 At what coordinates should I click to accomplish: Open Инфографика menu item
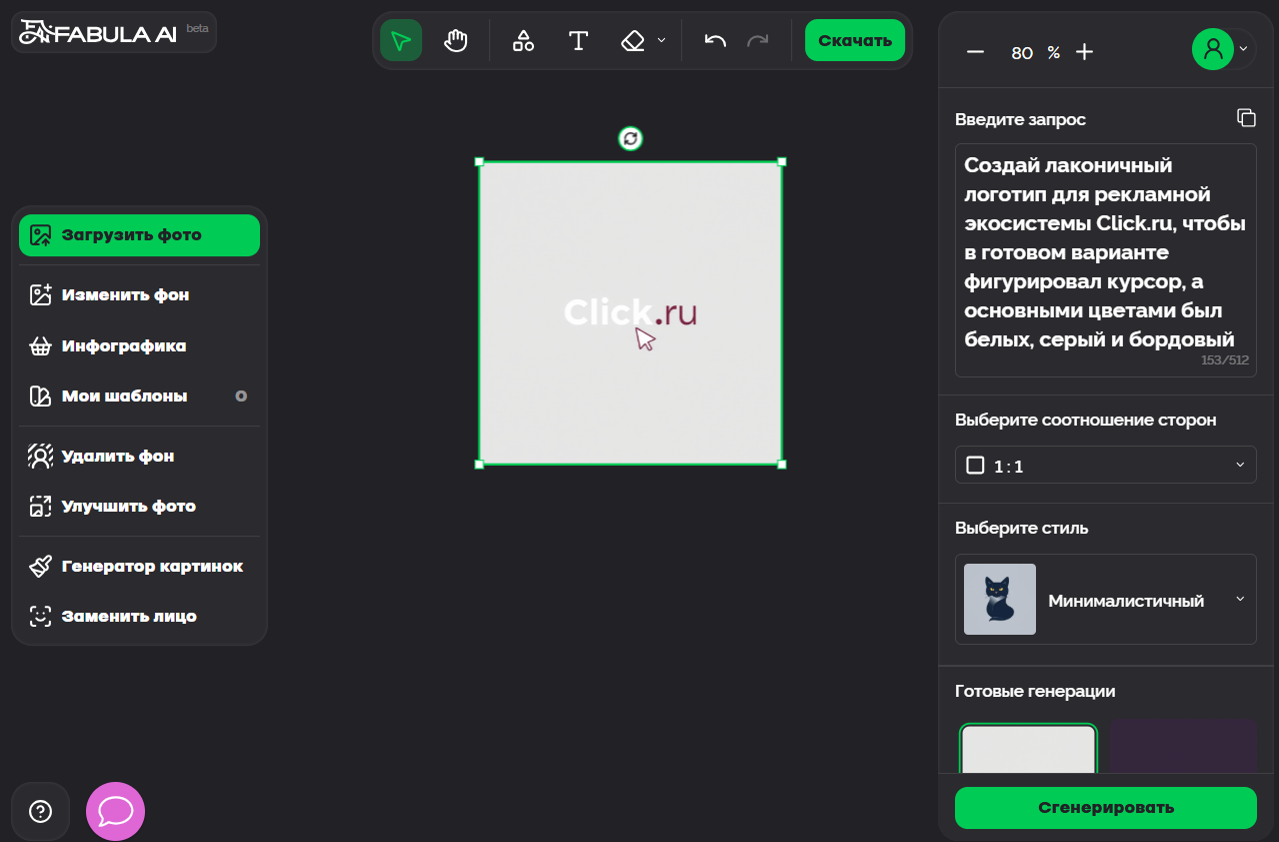[x=139, y=346]
